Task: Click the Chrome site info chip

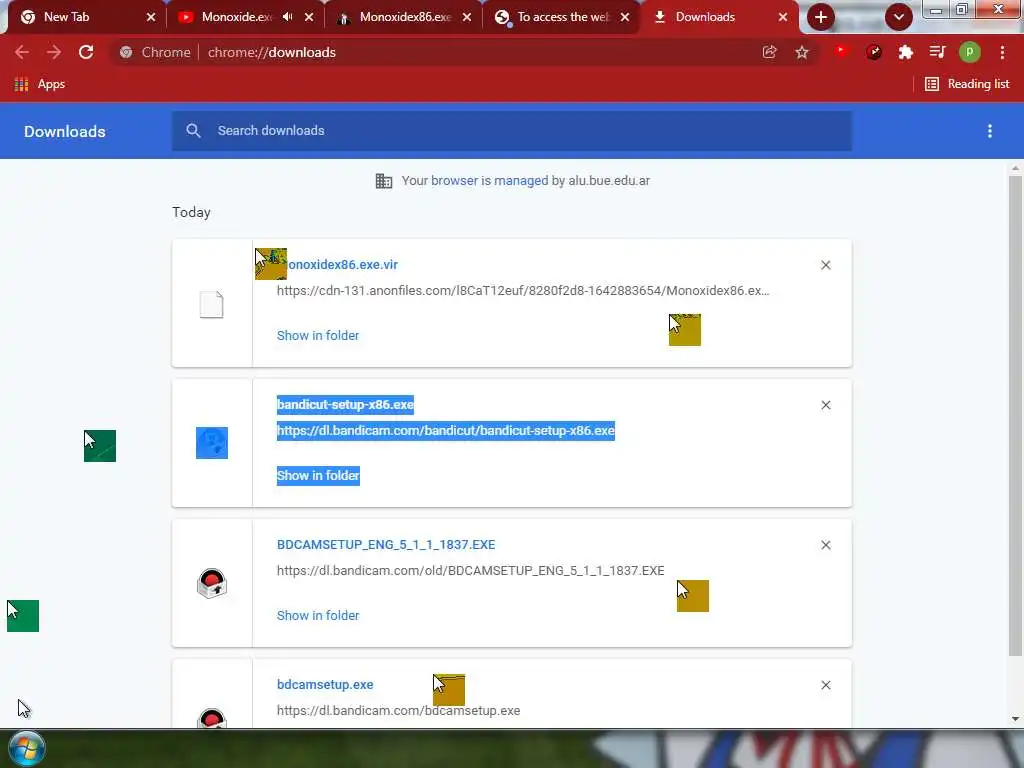Action: (155, 52)
